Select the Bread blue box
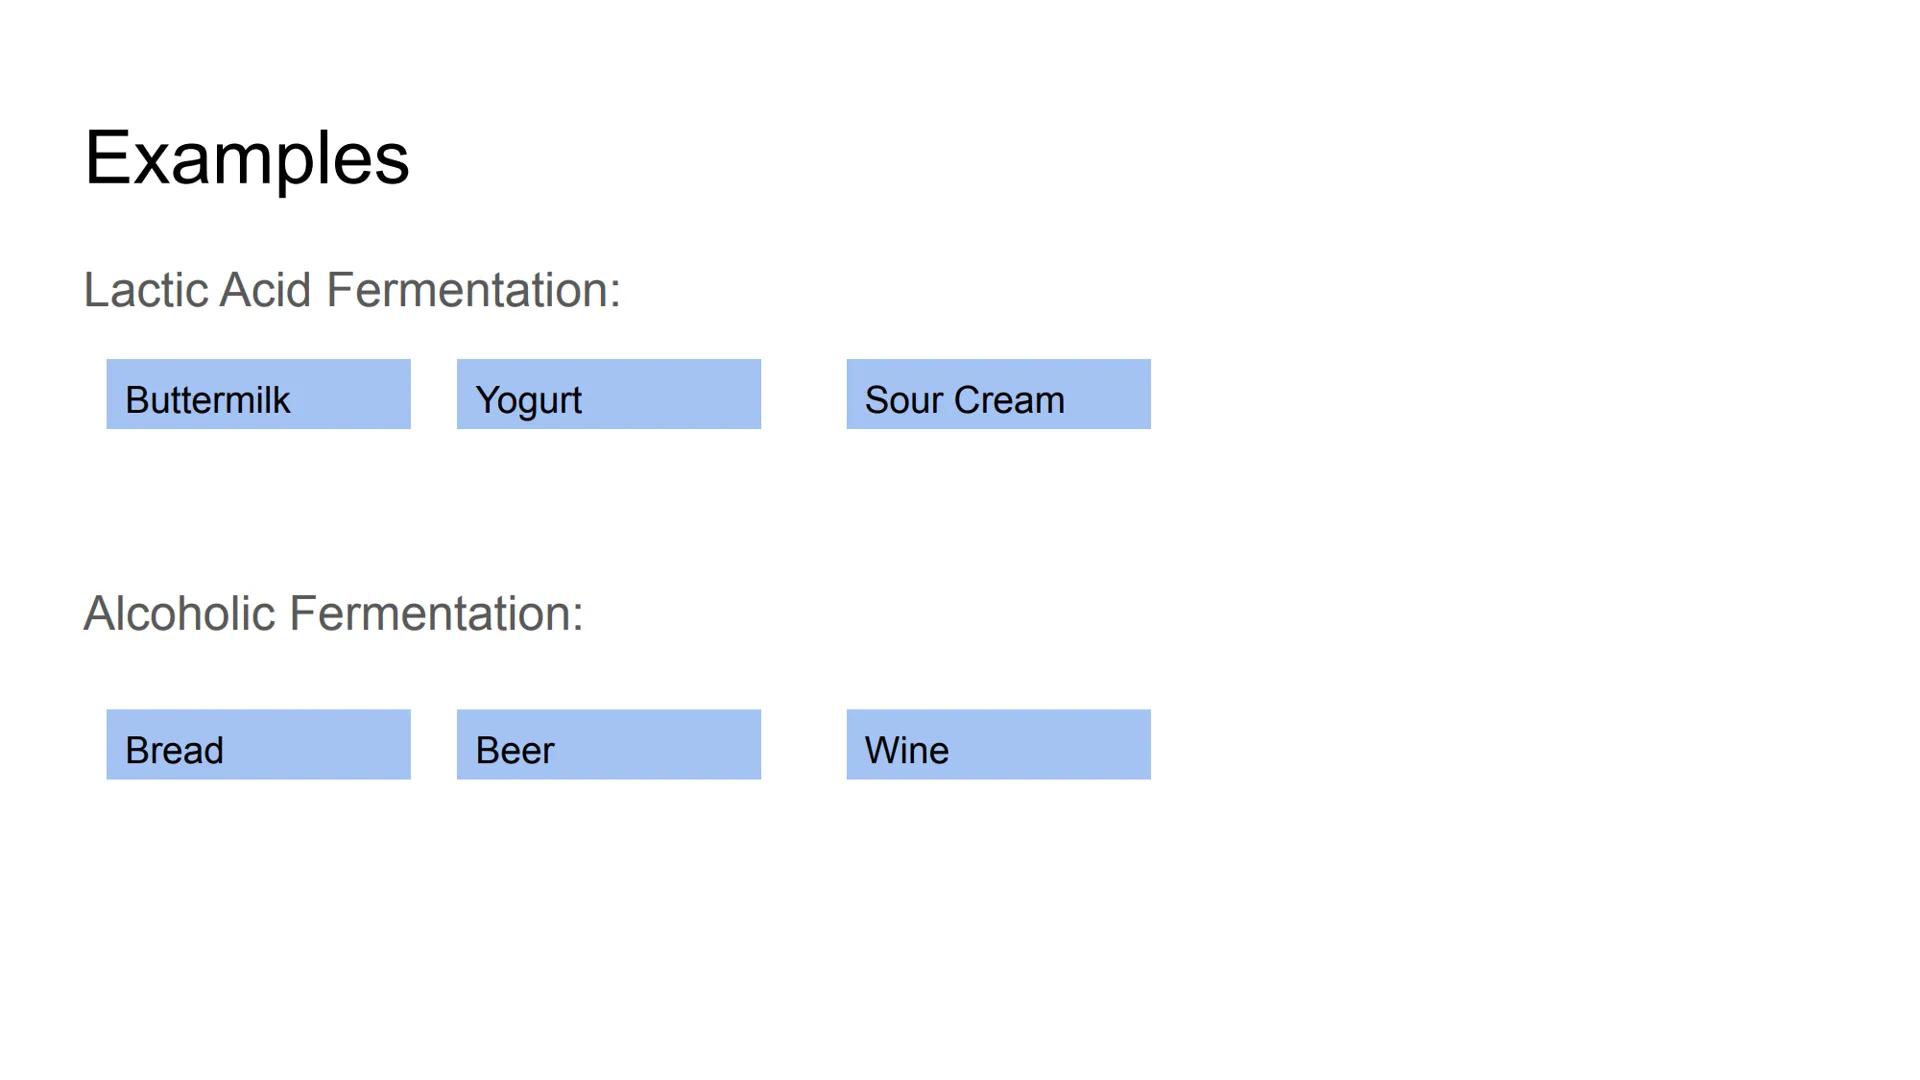1920x1080 pixels. click(258, 744)
